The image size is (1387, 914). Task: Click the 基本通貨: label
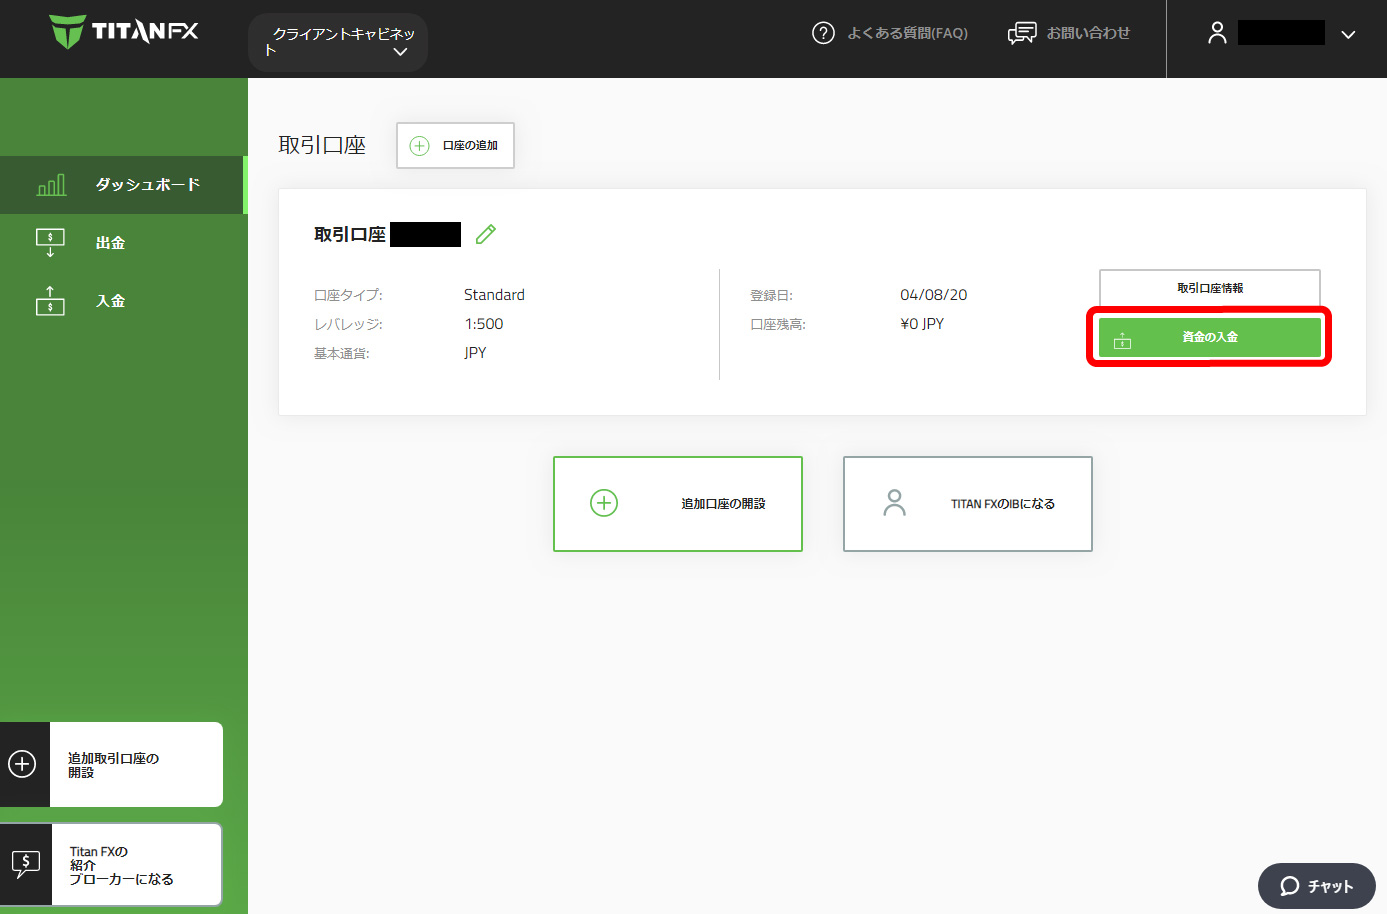point(342,353)
